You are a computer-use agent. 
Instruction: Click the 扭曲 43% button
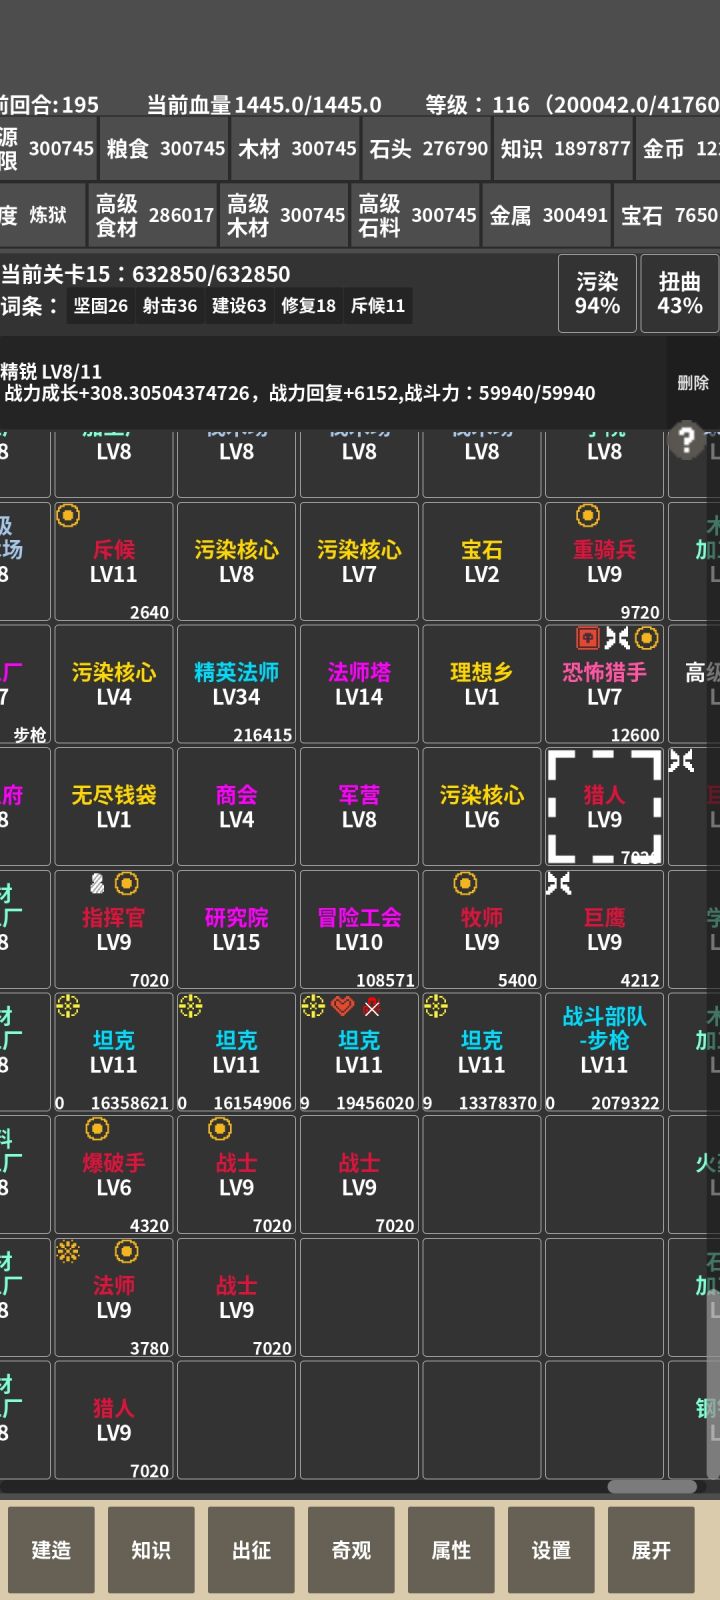pyautogui.click(x=680, y=294)
